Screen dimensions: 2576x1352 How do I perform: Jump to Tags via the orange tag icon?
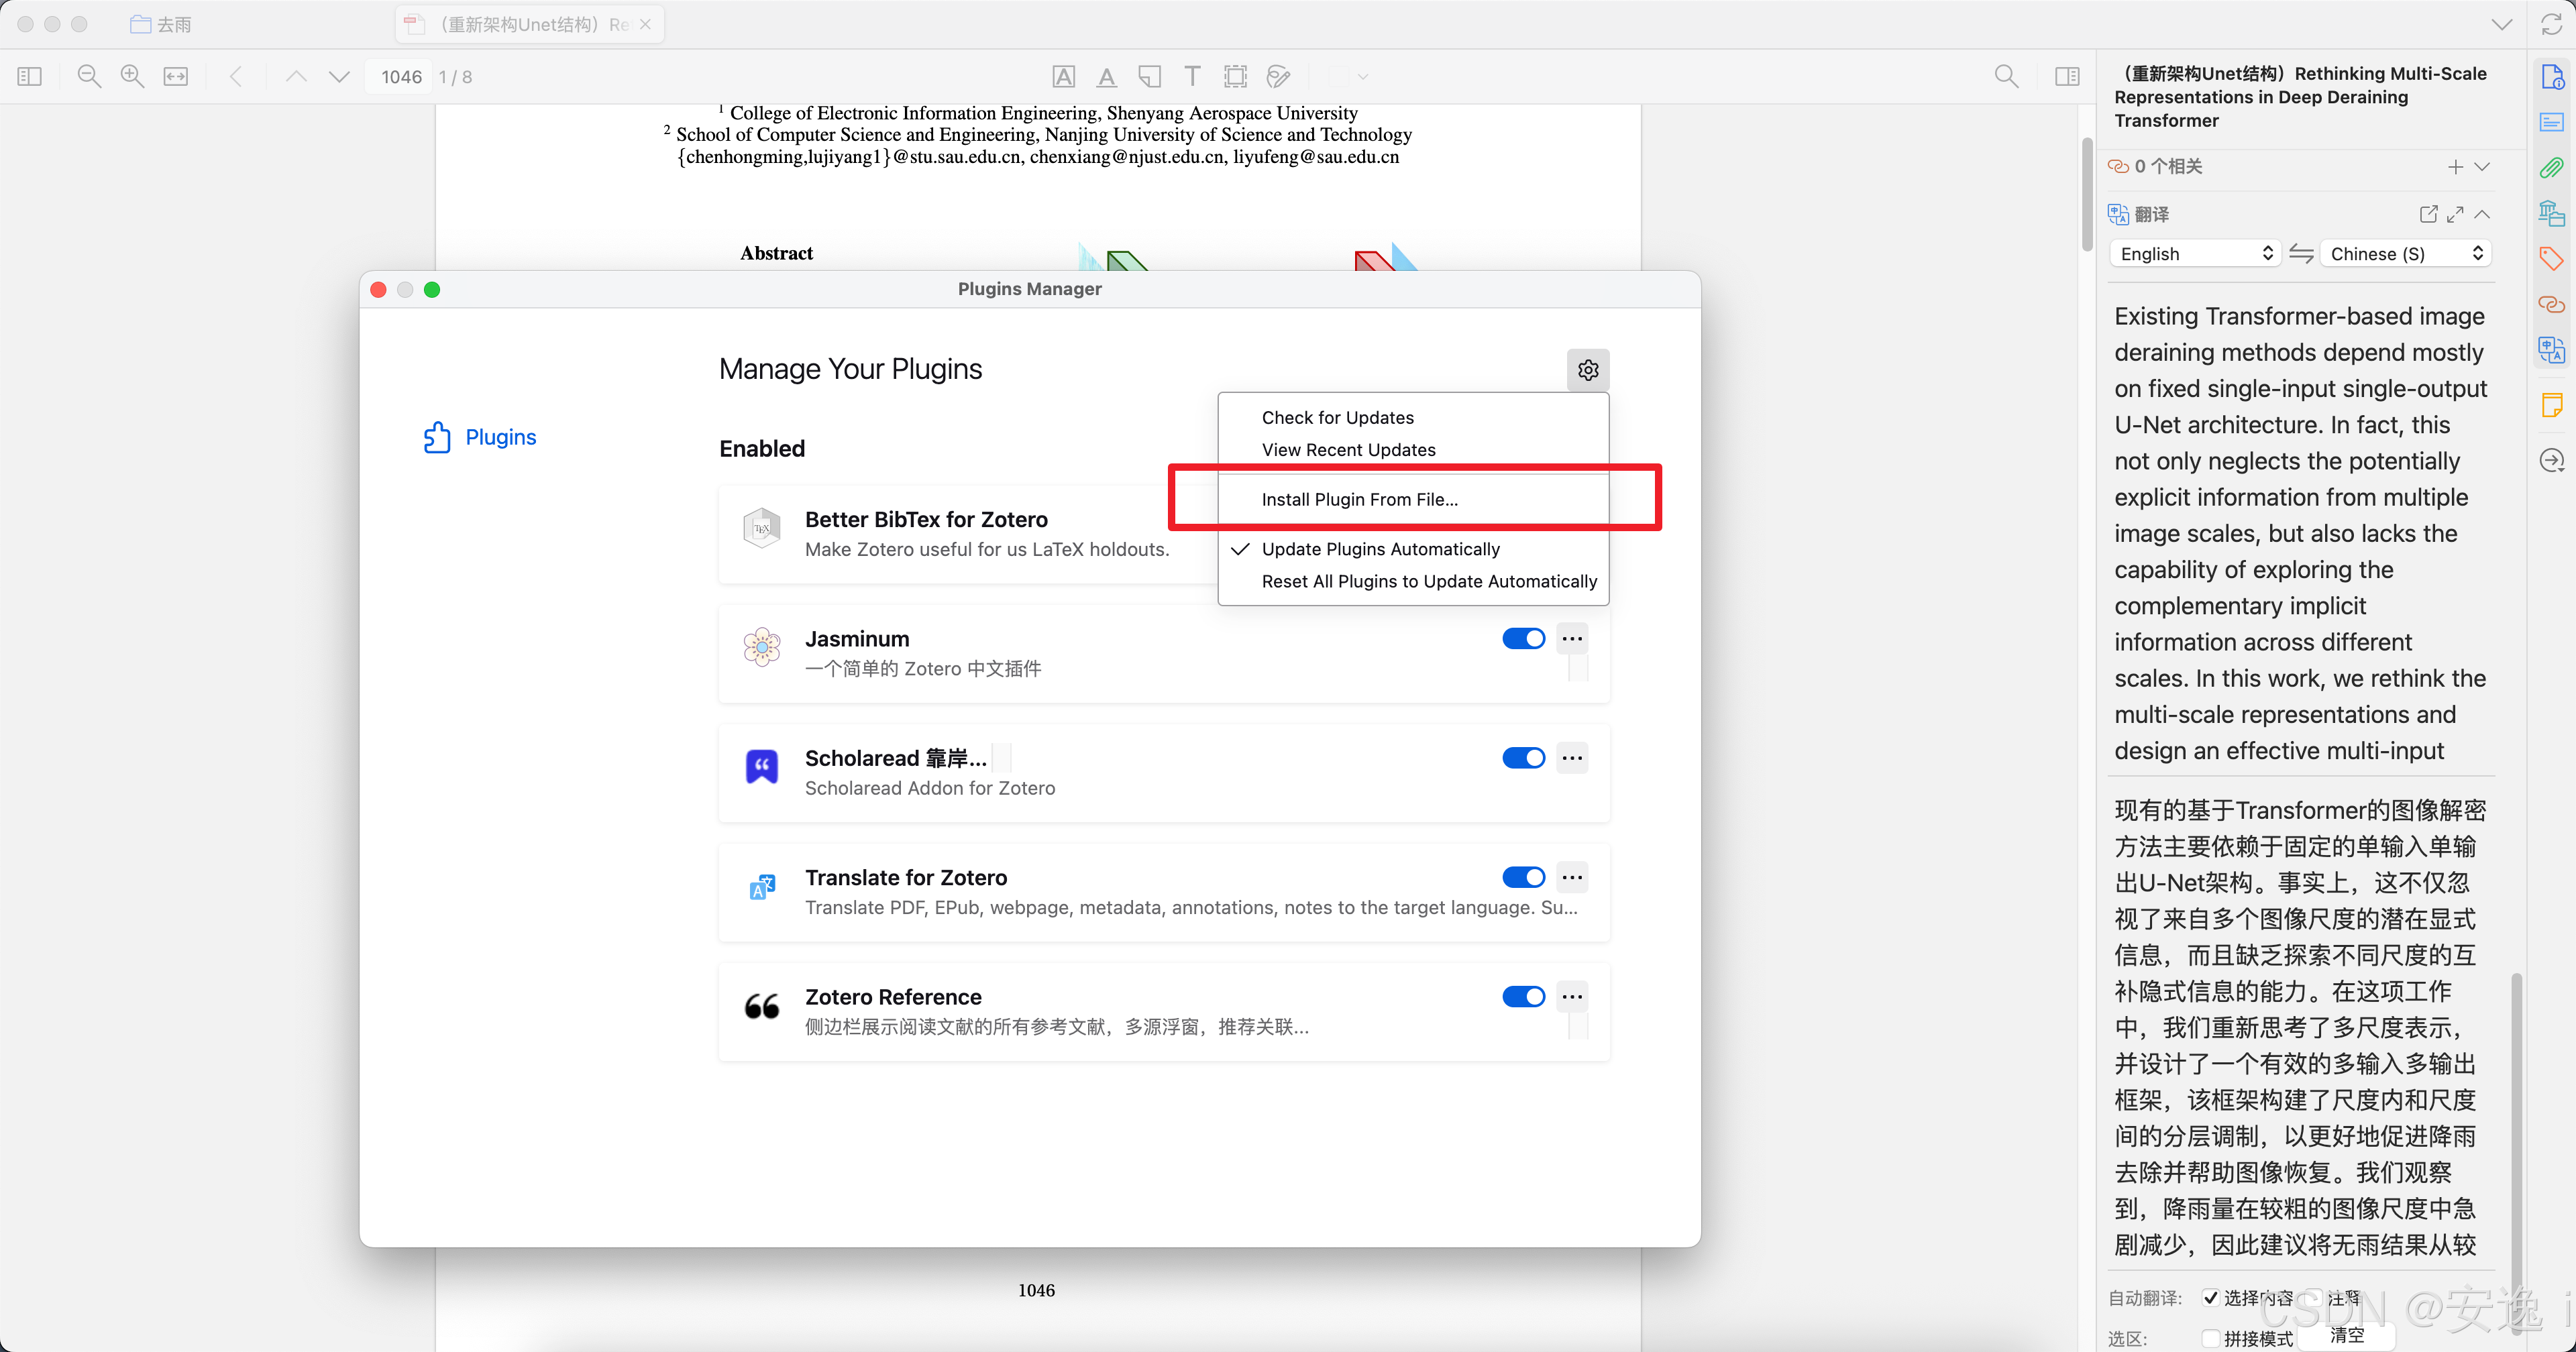click(2552, 259)
